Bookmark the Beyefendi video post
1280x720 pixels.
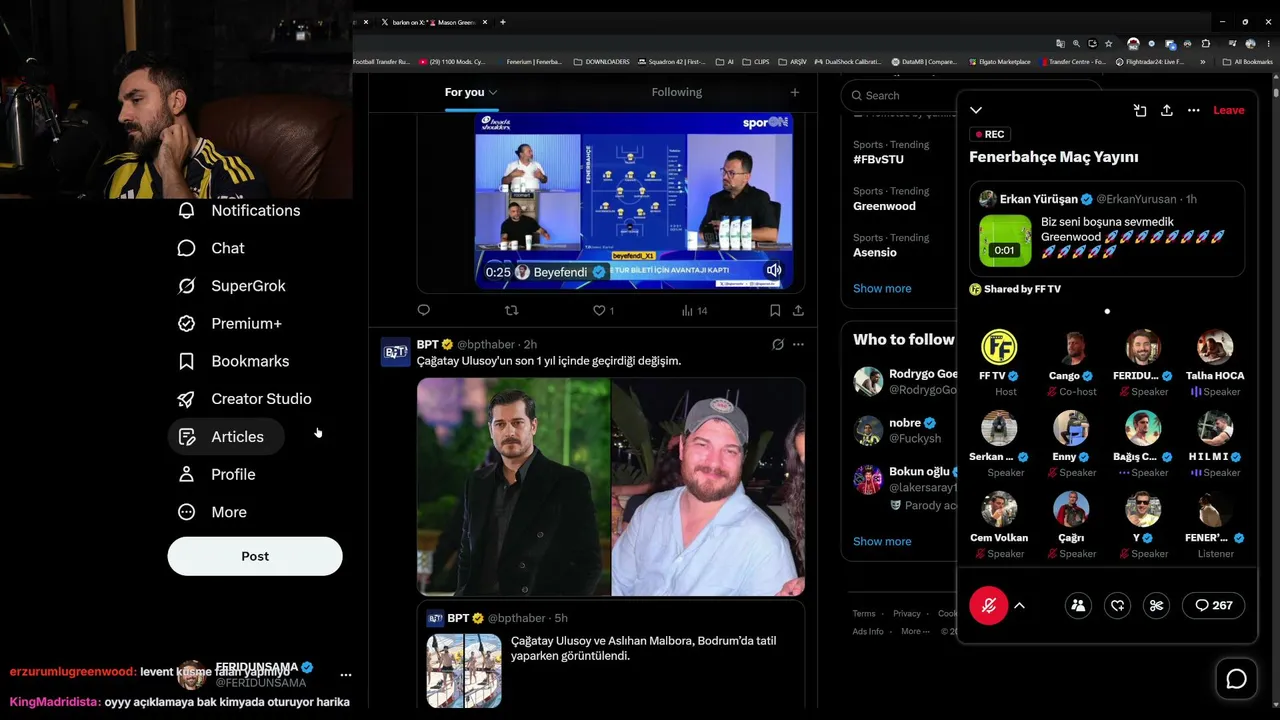(x=775, y=310)
